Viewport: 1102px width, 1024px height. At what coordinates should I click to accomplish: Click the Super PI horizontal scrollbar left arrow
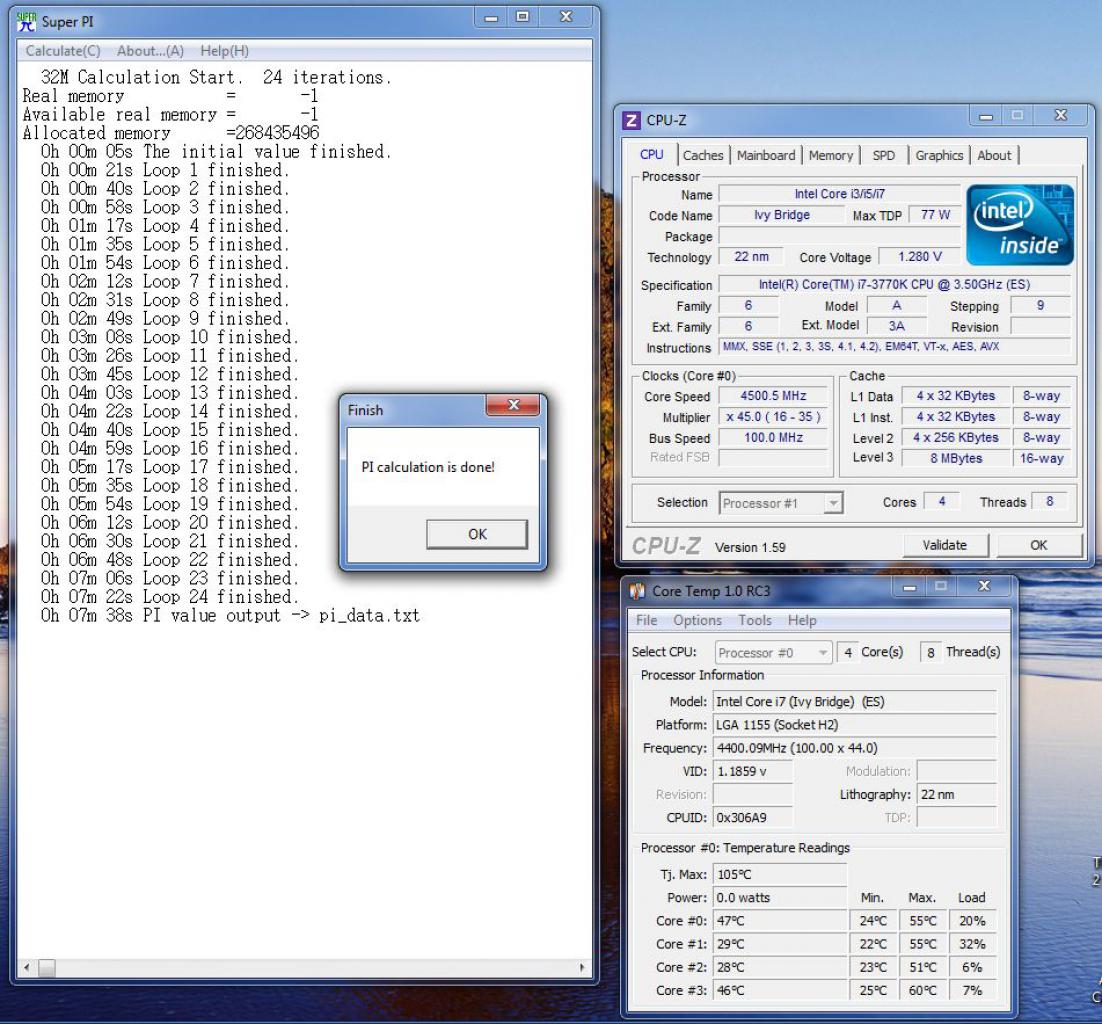(x=27, y=968)
